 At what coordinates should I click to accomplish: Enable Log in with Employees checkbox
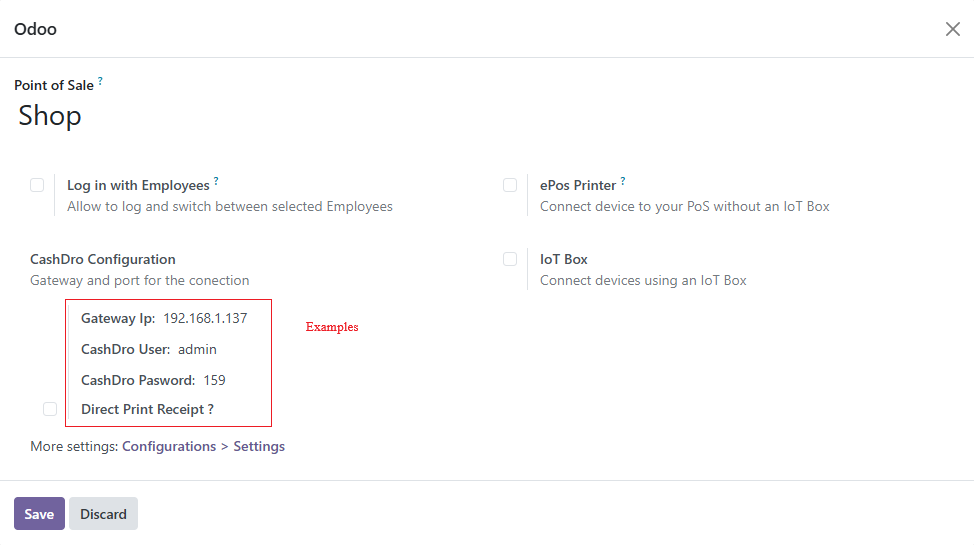(37, 185)
